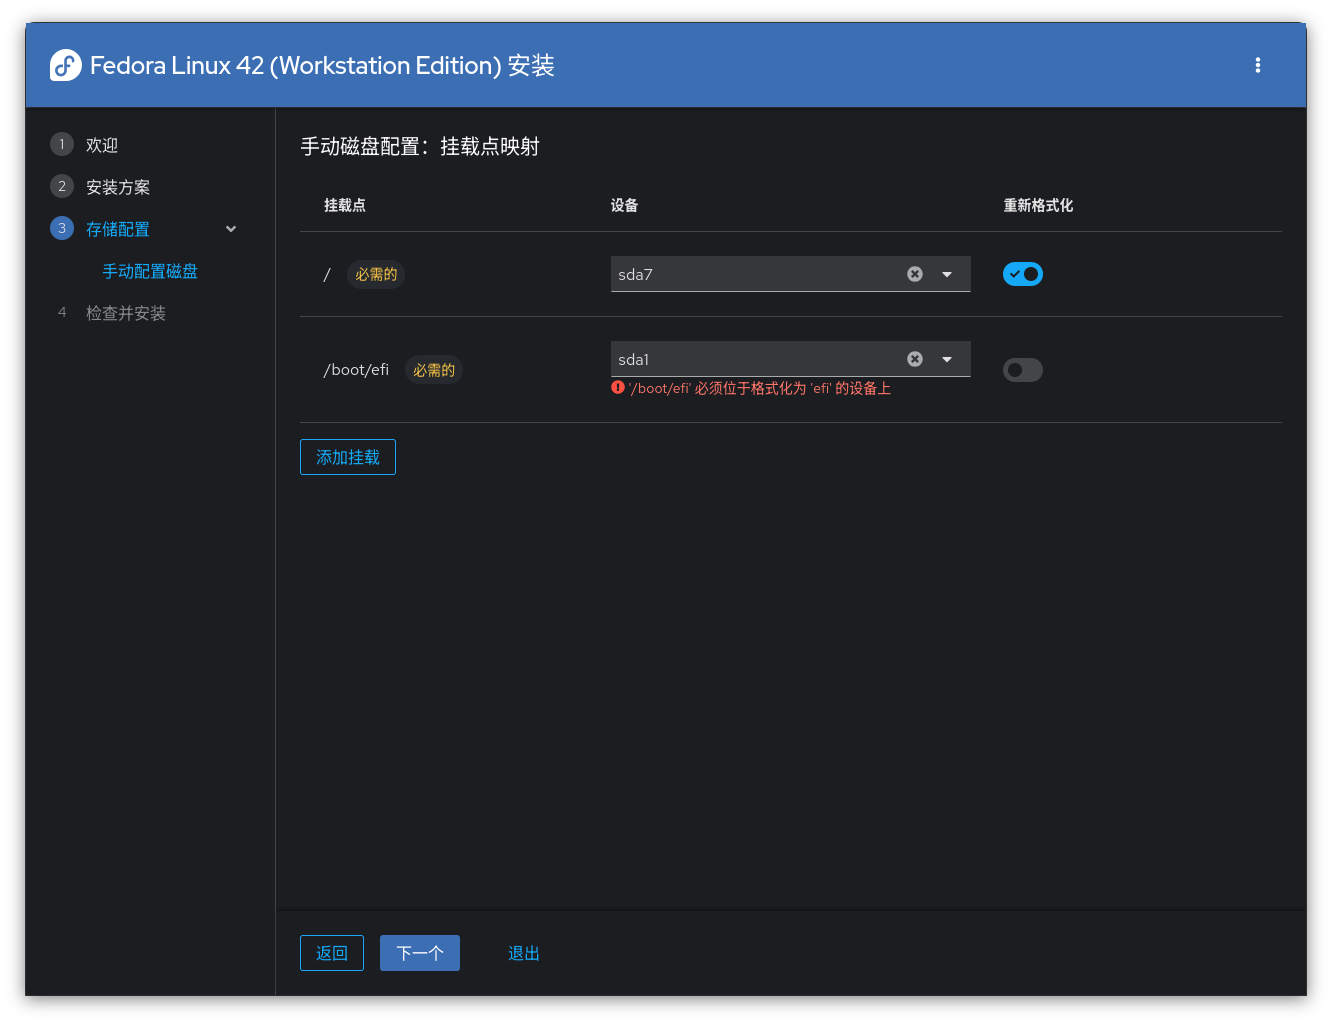Click the root / mount point text
Screen dimensions: 1332x1024
[x=327, y=274]
